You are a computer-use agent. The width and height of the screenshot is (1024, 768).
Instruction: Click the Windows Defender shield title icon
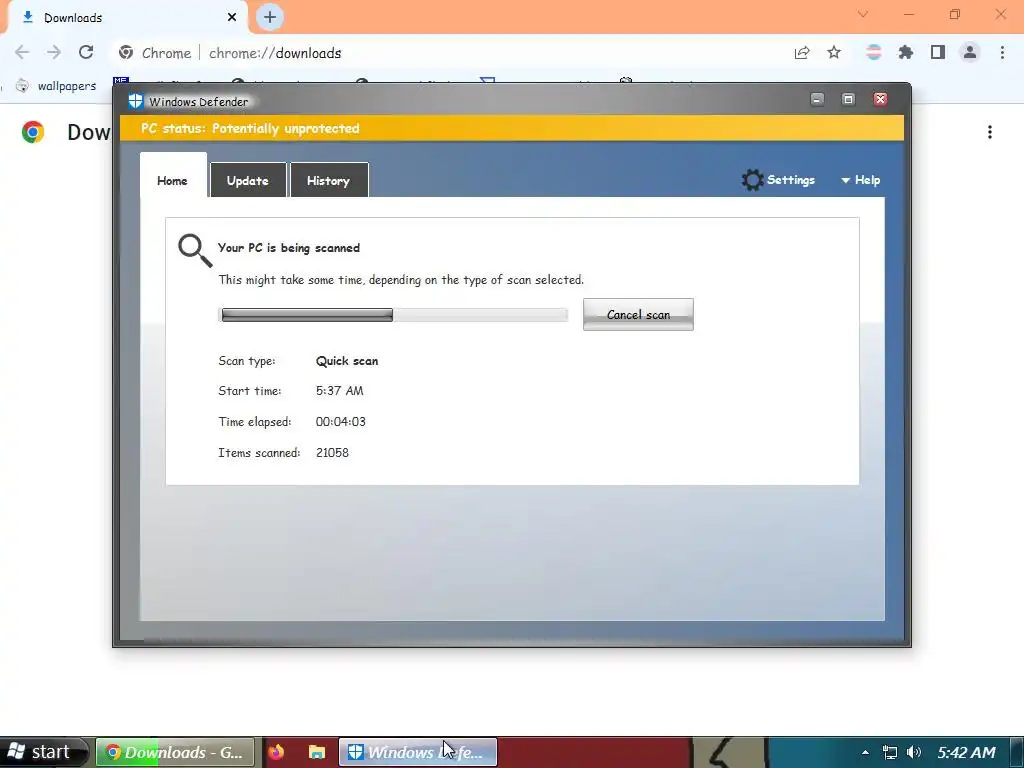(x=136, y=101)
